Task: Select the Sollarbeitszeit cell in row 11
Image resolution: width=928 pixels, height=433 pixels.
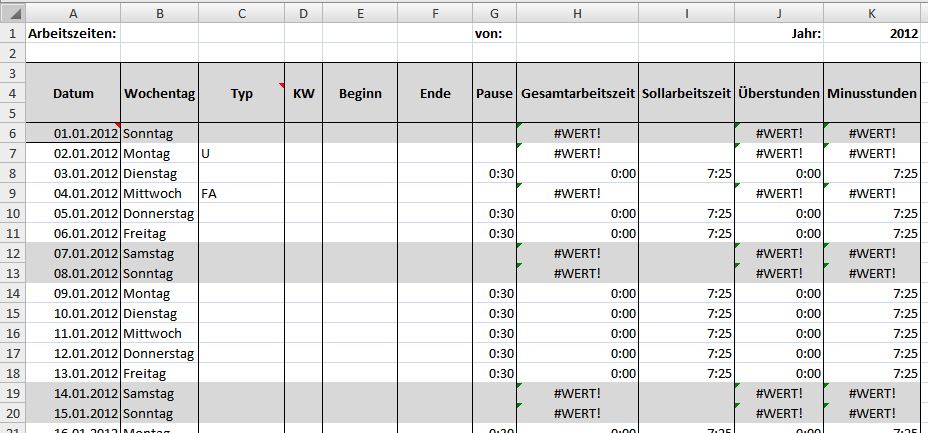Action: pos(687,233)
